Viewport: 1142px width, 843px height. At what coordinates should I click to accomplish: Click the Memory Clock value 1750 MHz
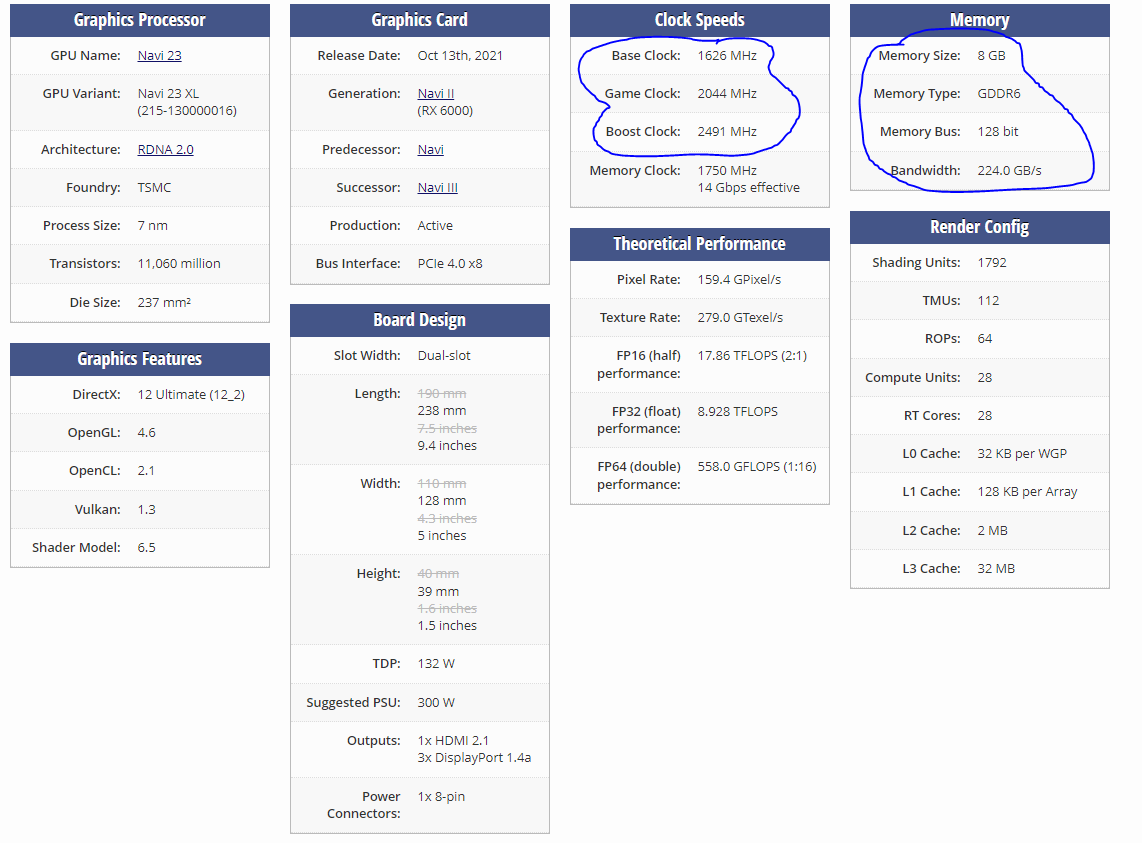(x=727, y=170)
